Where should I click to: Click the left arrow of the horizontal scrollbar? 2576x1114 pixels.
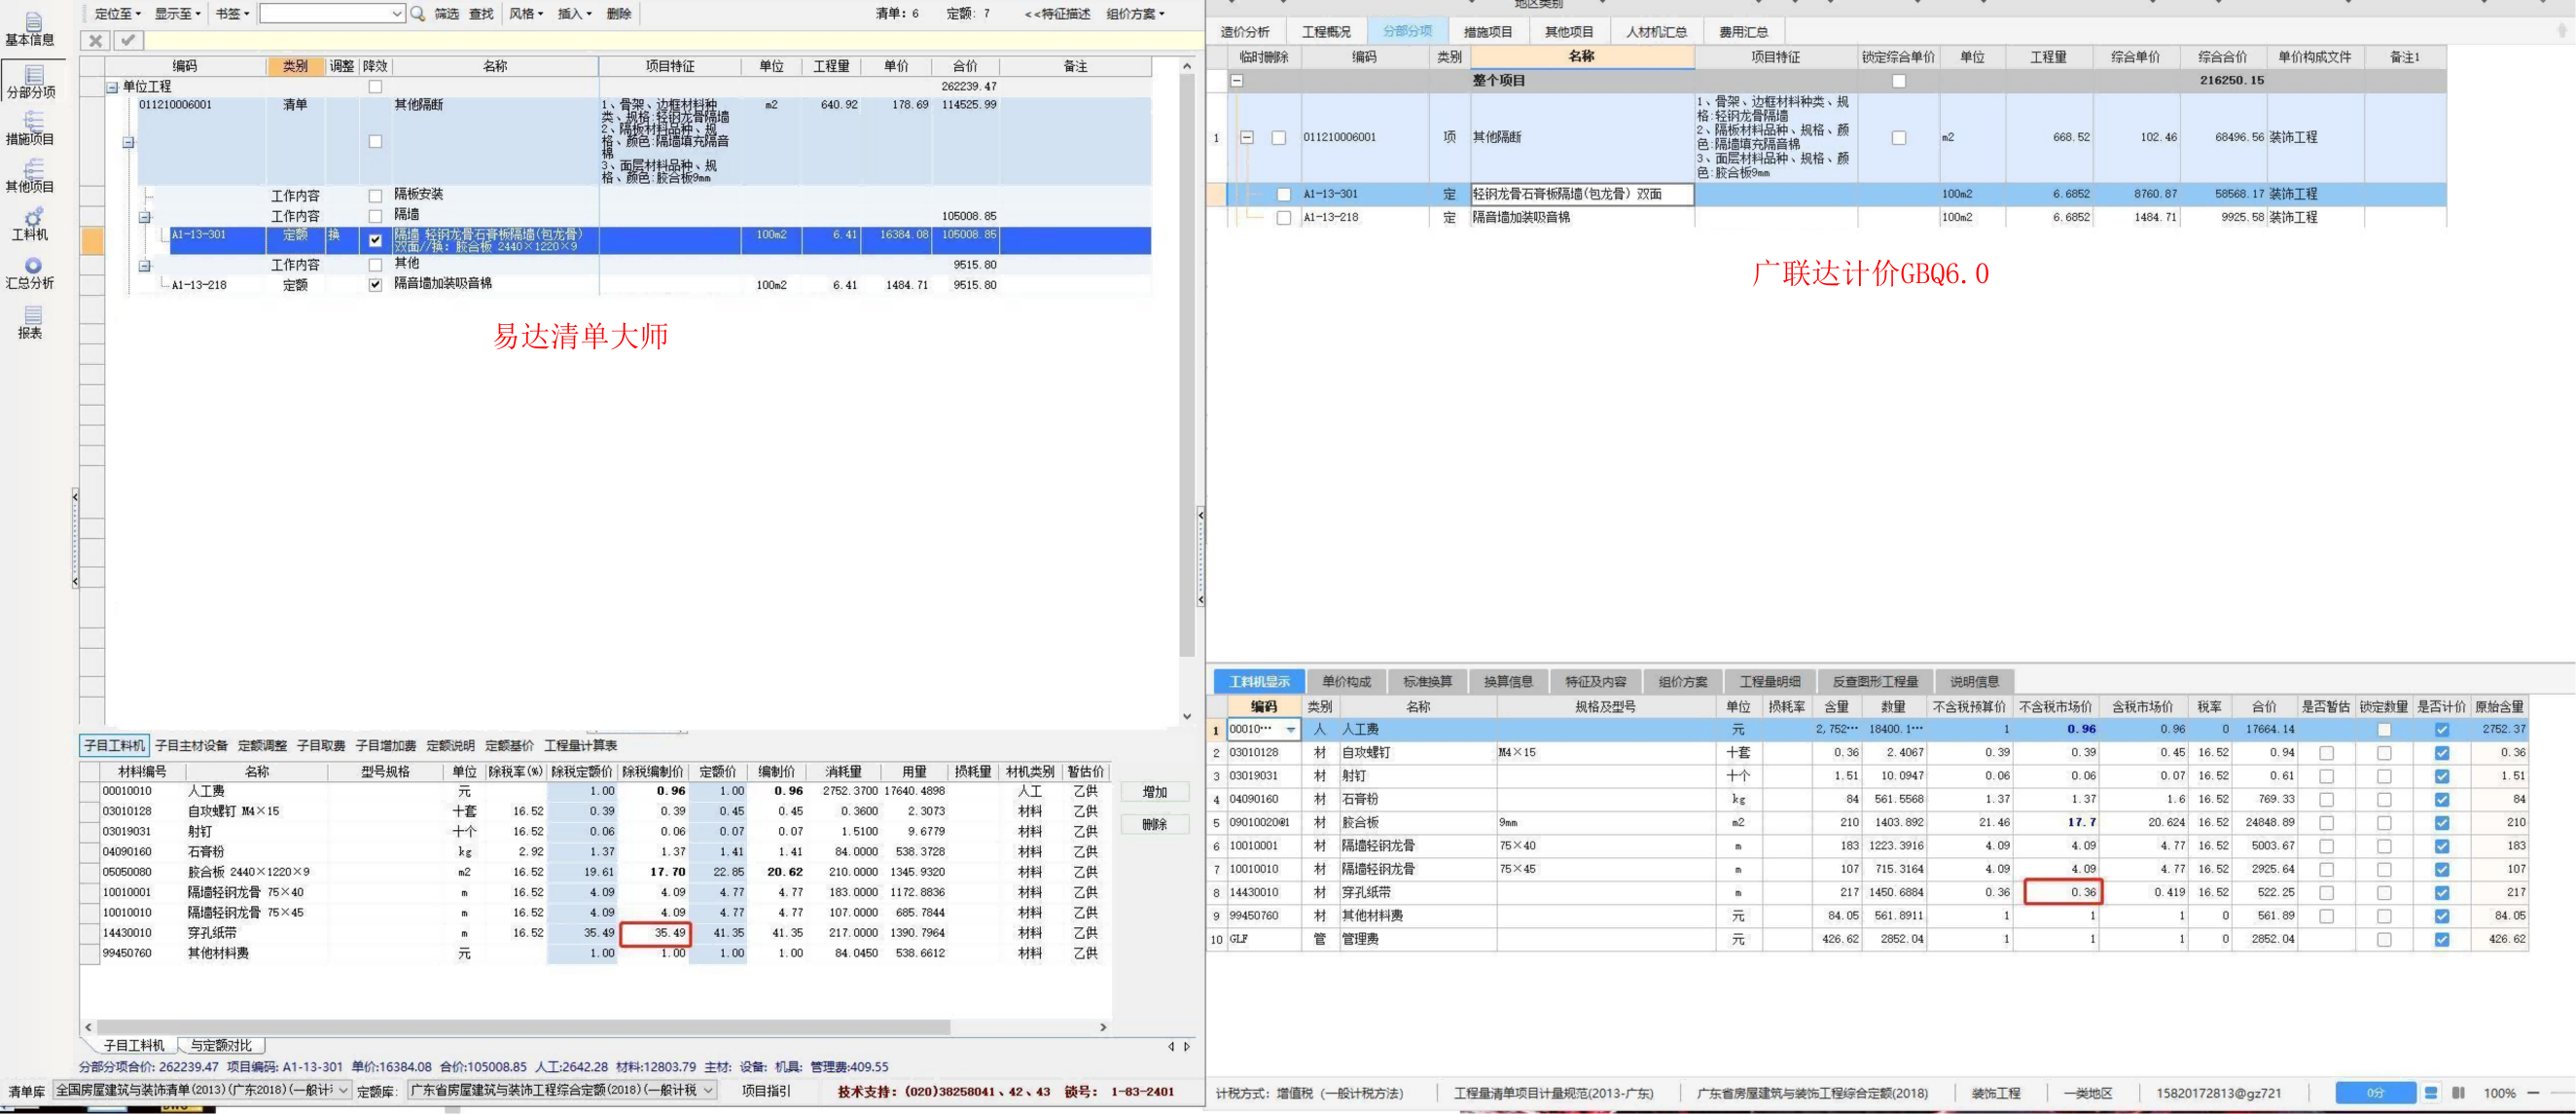click(88, 1027)
